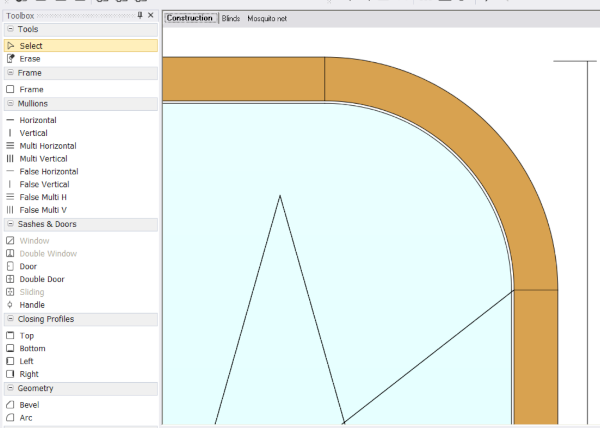Open the Blinds tab
Screen dimensions: 600x428
(x=231, y=18)
